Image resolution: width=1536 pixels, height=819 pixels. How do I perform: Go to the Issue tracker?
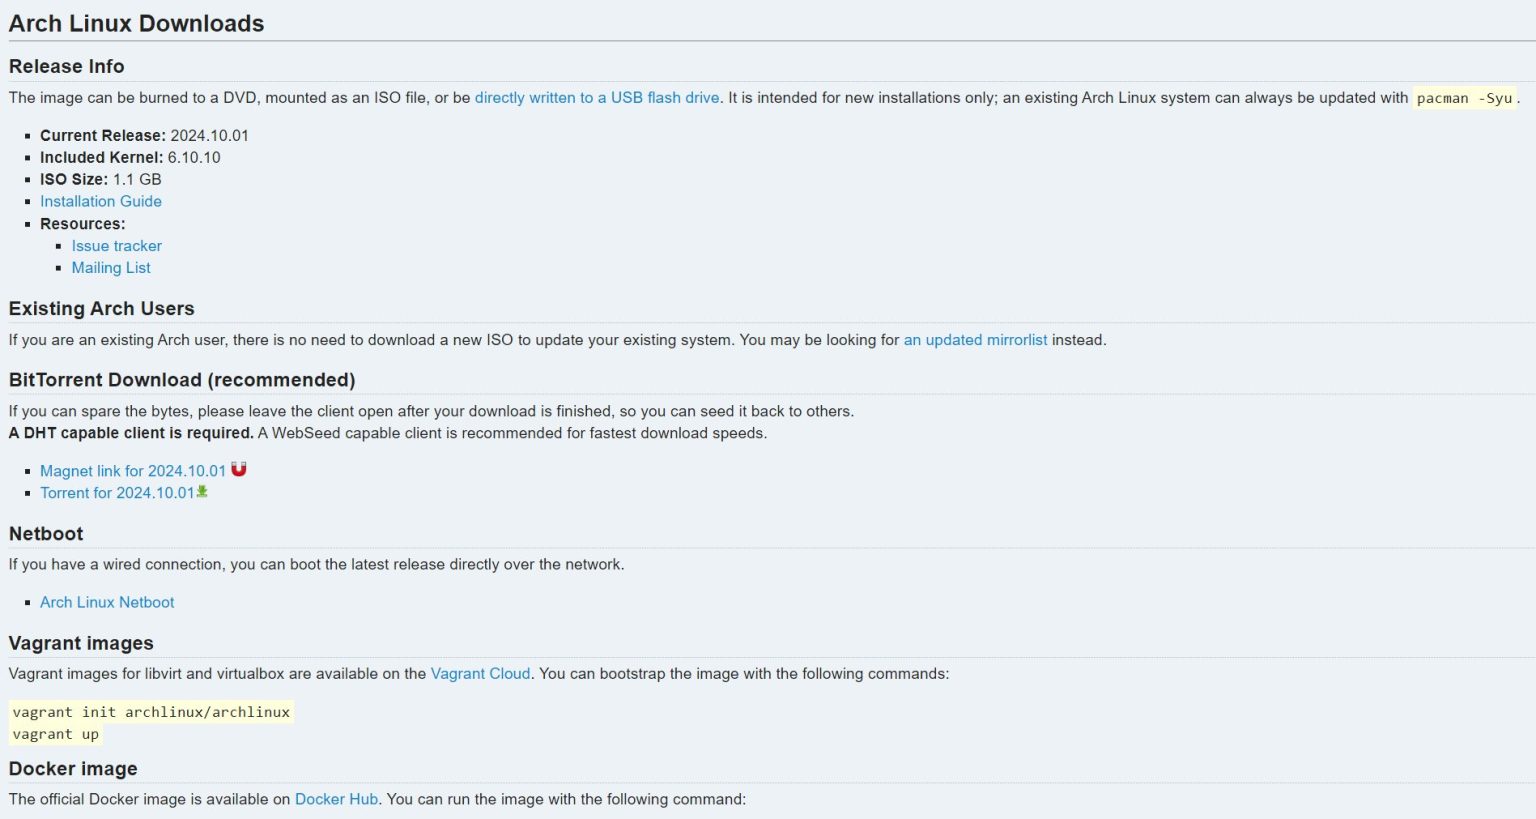[116, 246]
